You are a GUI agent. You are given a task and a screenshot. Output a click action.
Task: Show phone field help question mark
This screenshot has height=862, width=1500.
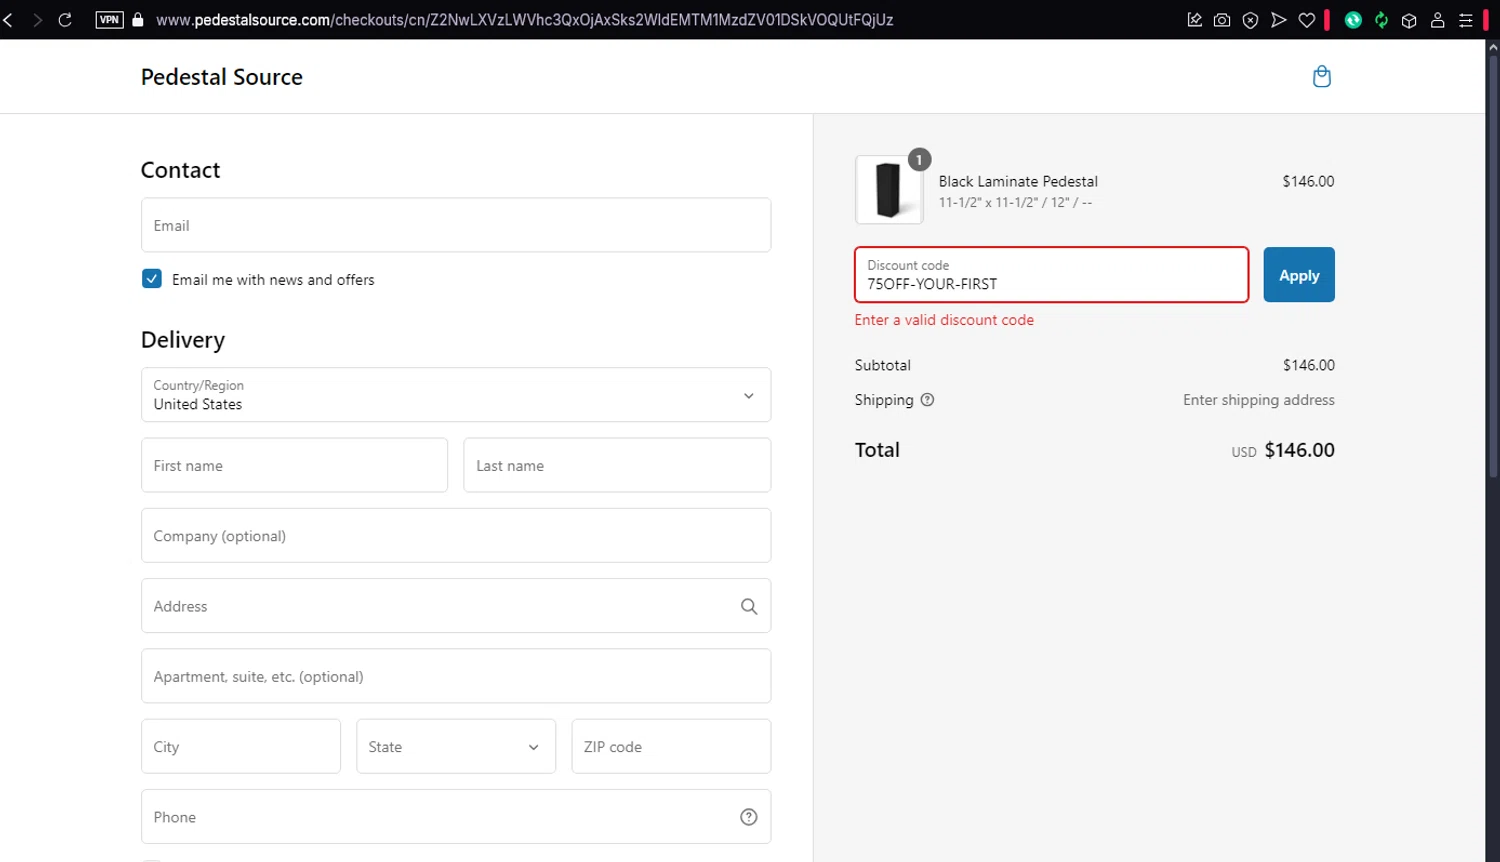pyautogui.click(x=748, y=817)
